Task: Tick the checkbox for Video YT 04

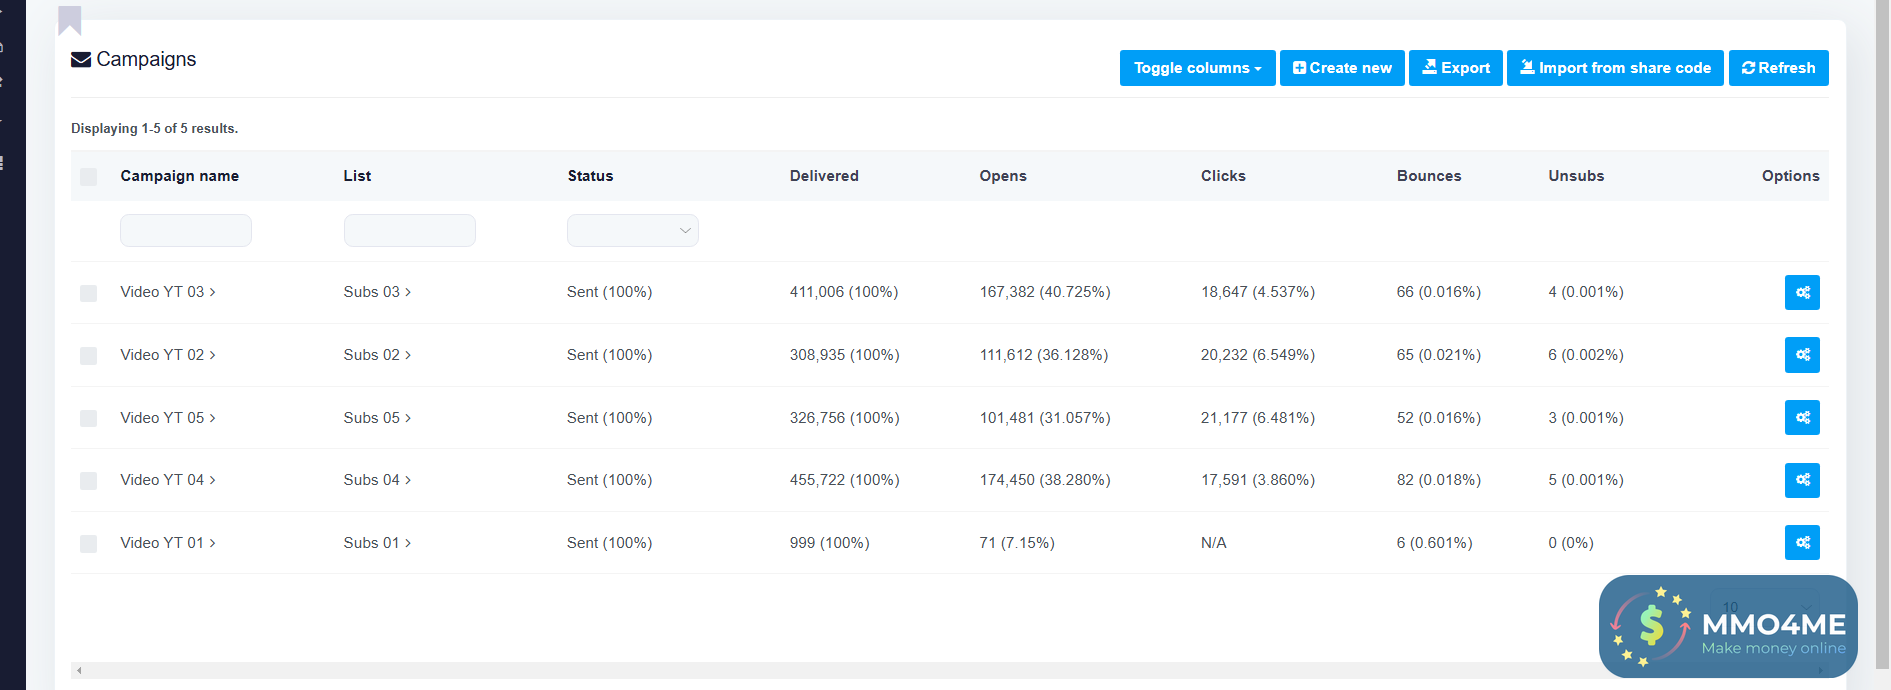Action: [89, 481]
